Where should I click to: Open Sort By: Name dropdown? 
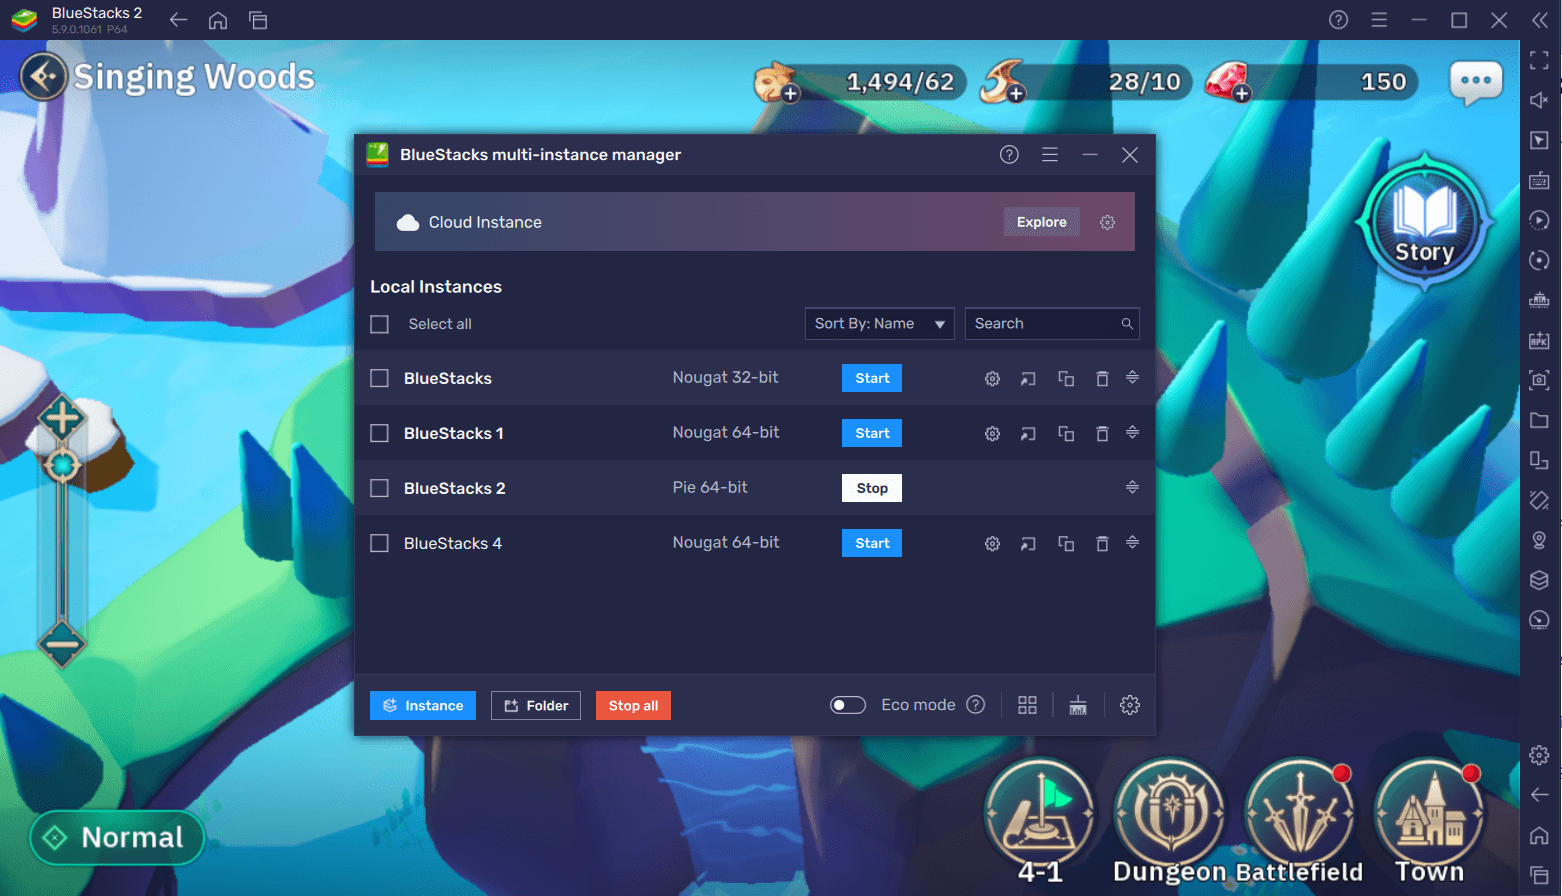(879, 324)
